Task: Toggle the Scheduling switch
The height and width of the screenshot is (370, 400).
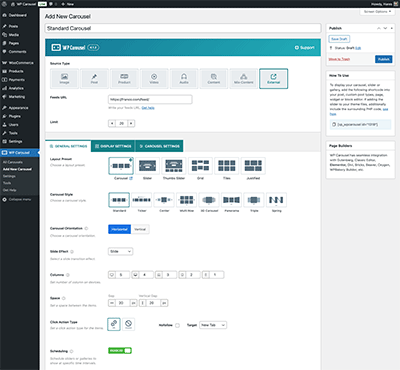Action: tap(120, 351)
